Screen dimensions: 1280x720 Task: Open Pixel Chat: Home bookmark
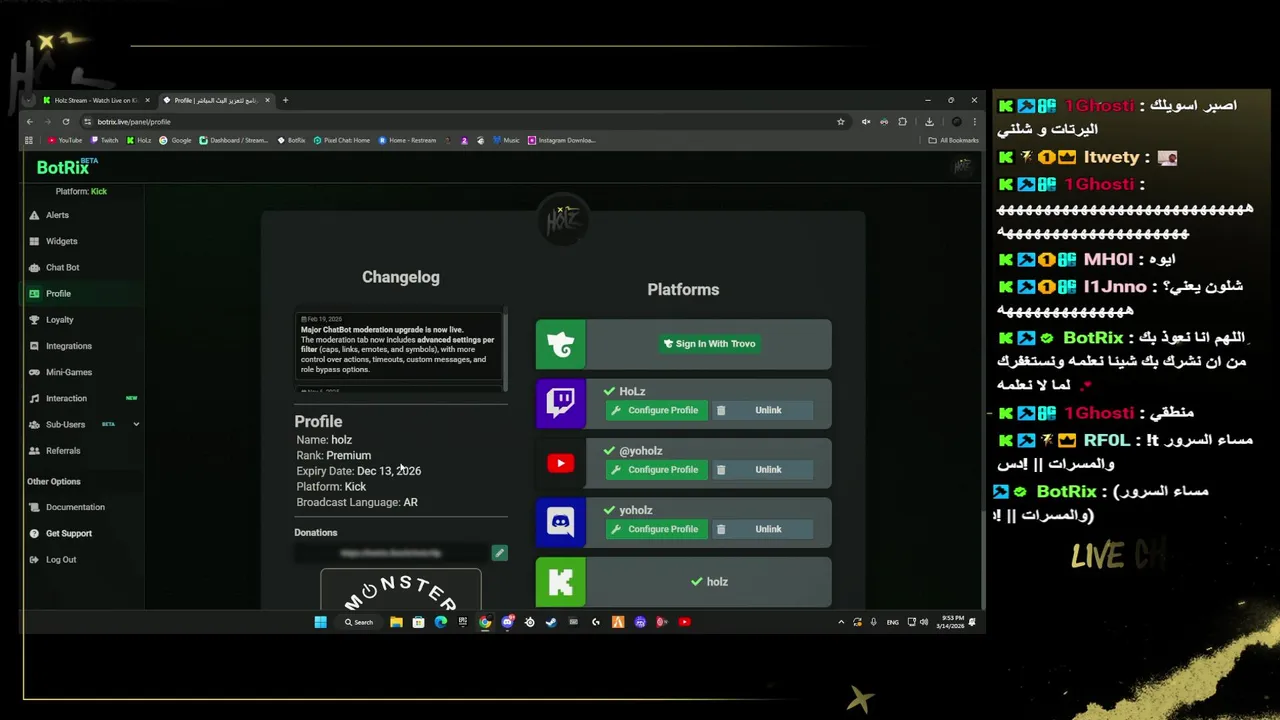pyautogui.click(x=341, y=140)
